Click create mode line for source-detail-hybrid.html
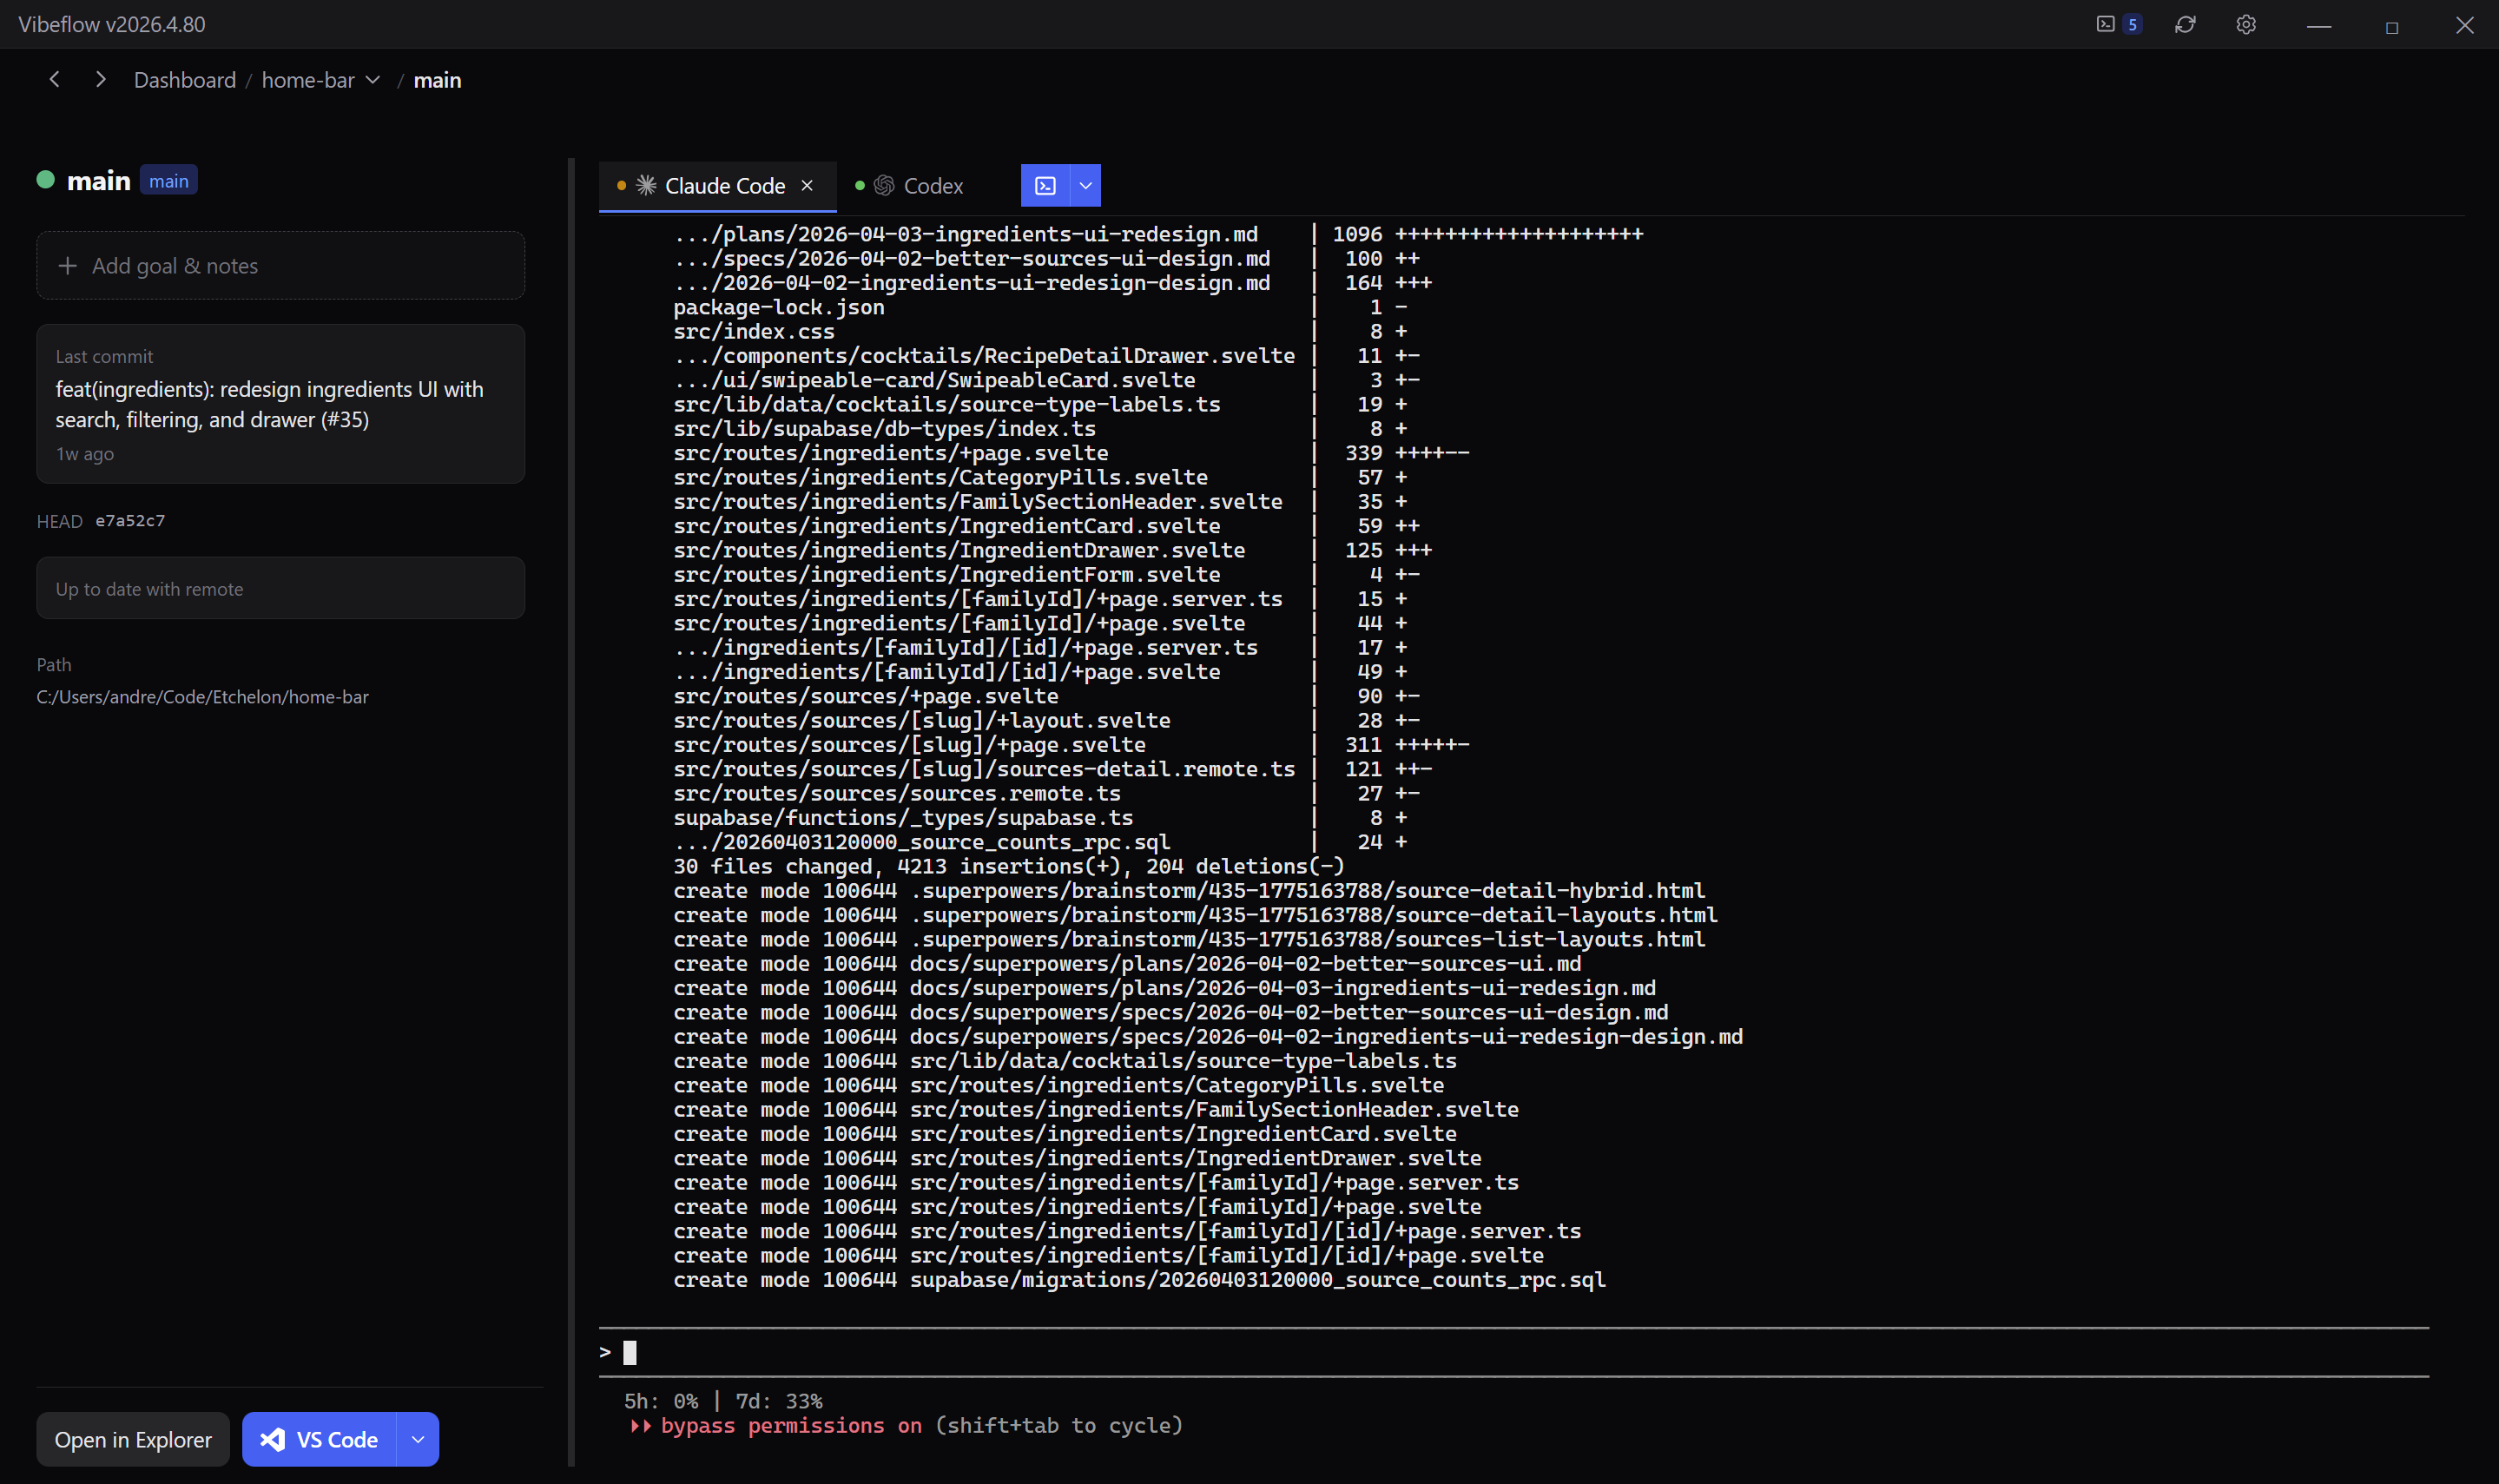The width and height of the screenshot is (2499, 1484). pos(1189,891)
